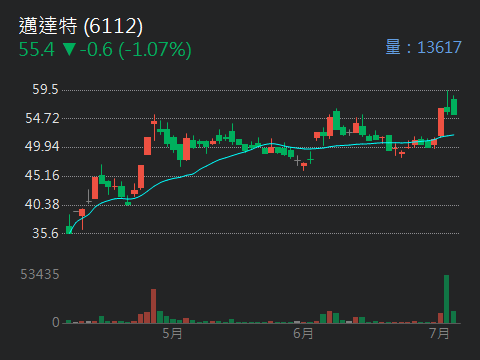
Task: Click the 53435 volume axis label
Action: 40,275
